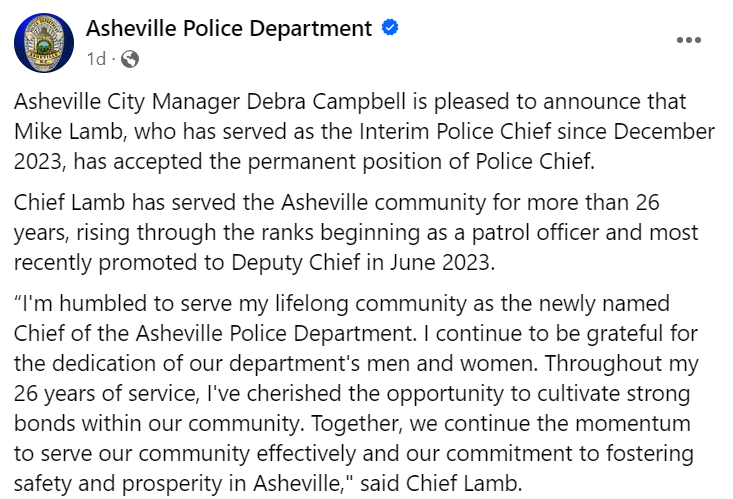This screenshot has width=733, height=499.
Task: Open the Asheville Police Department page name link
Action: click(x=230, y=28)
